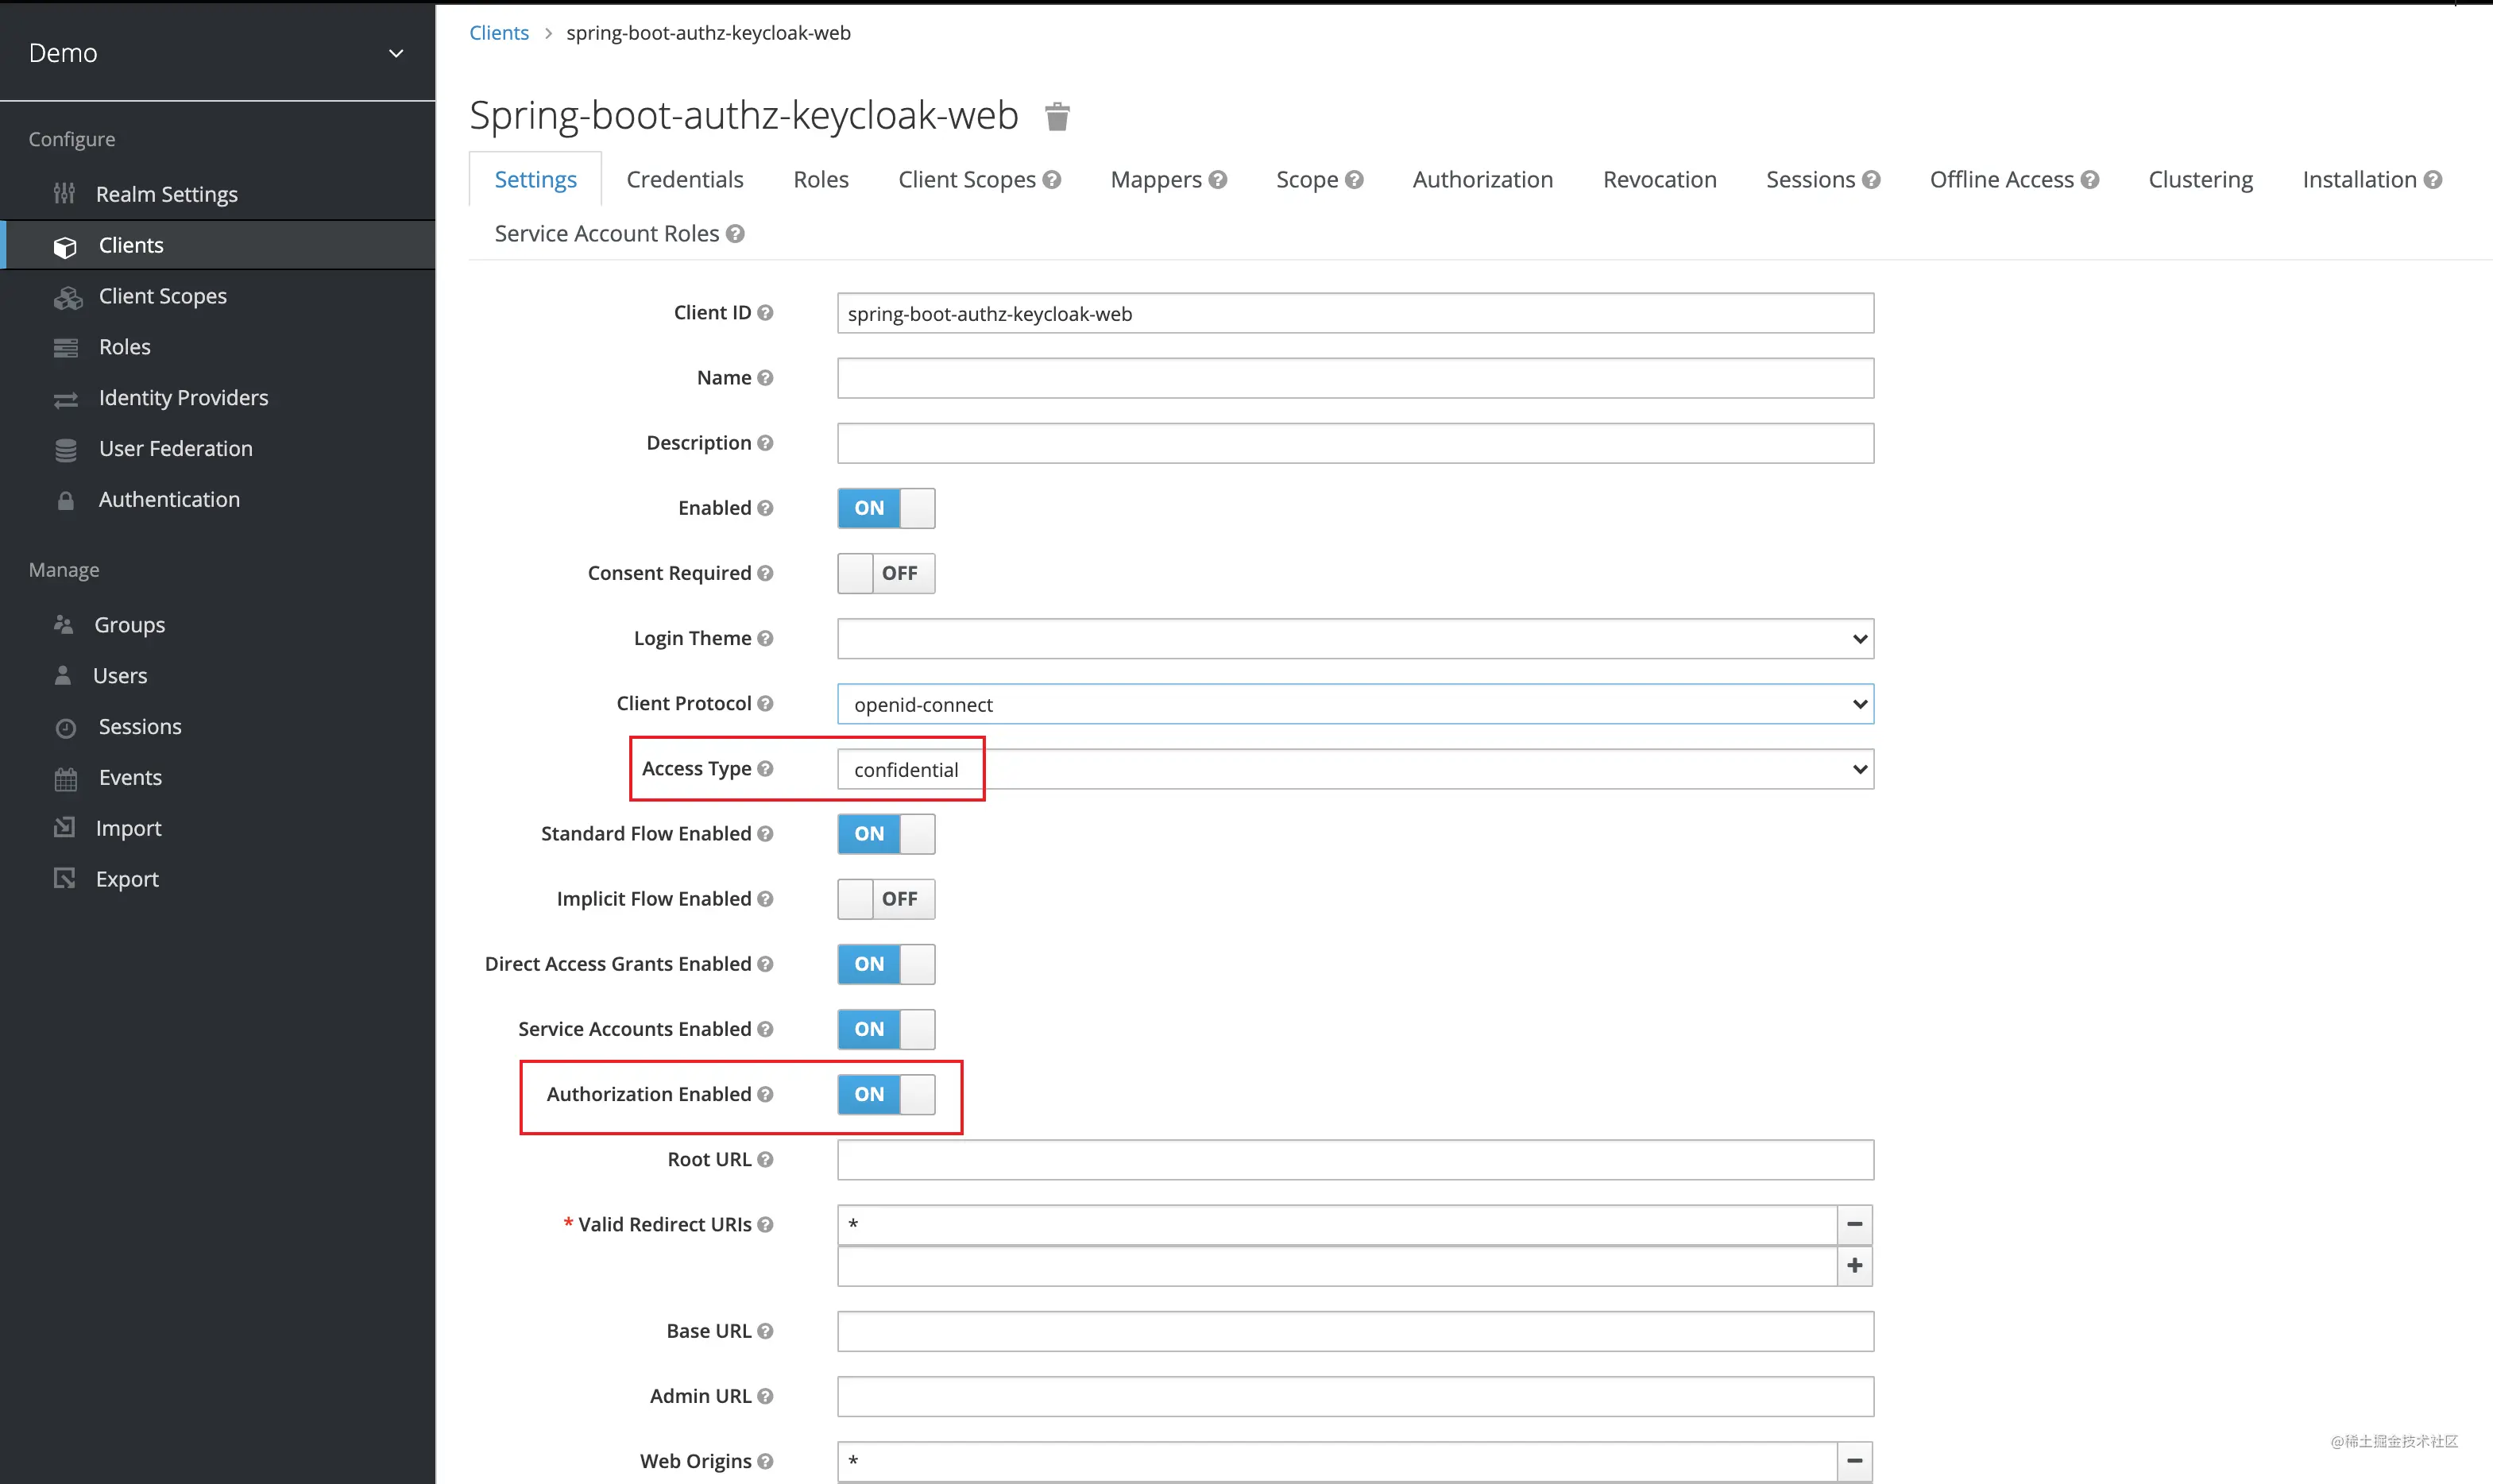Open Users under Manage
The width and height of the screenshot is (2493, 1484).
coord(120,676)
